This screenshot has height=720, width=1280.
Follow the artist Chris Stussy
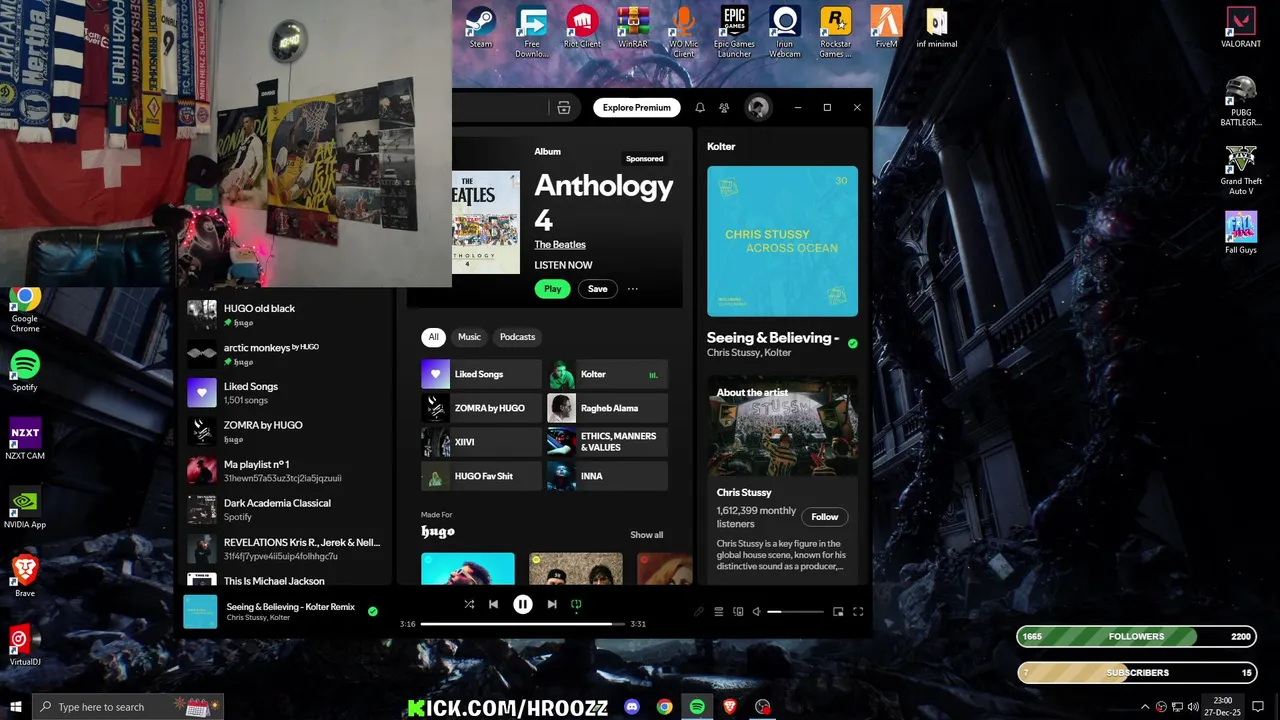[824, 517]
